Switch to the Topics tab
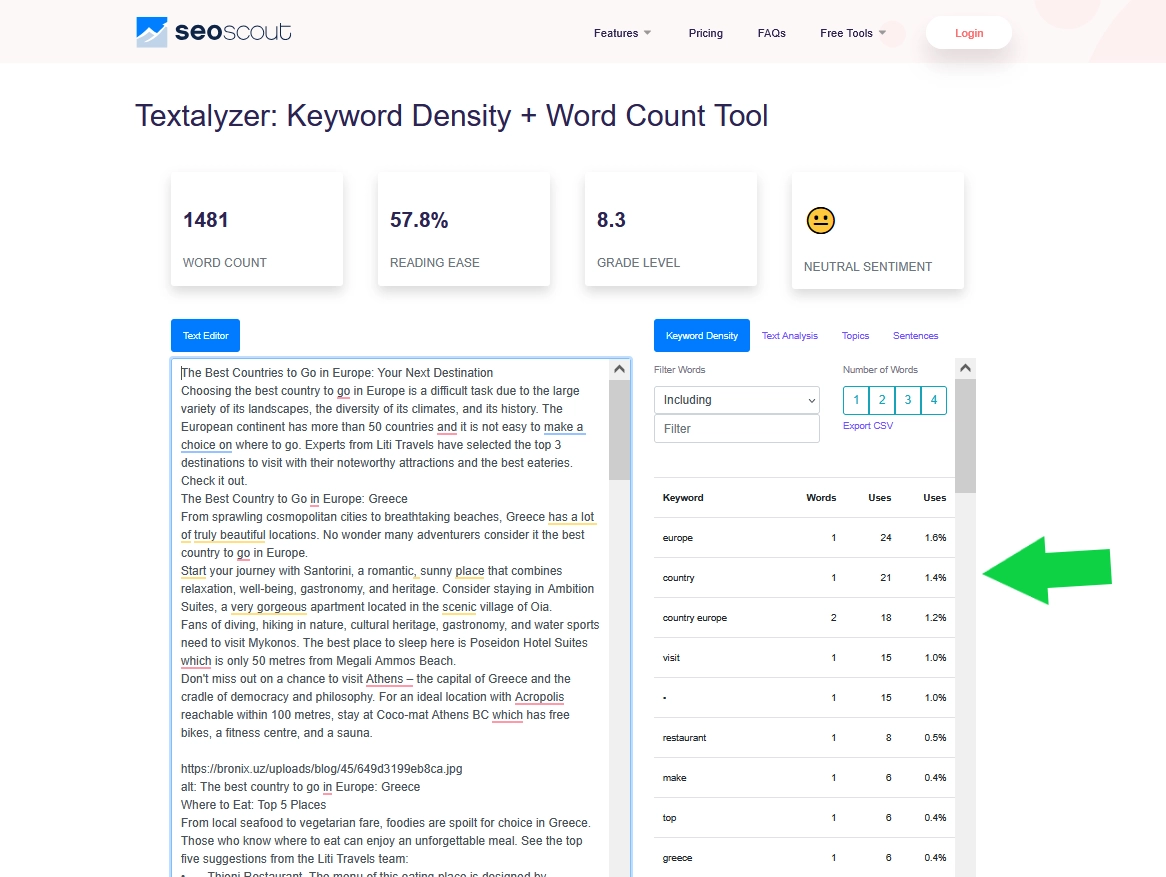 [x=855, y=335]
